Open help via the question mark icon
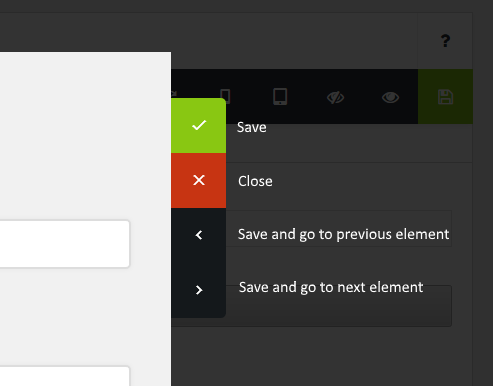Viewport: 493px width, 386px height. [x=445, y=41]
